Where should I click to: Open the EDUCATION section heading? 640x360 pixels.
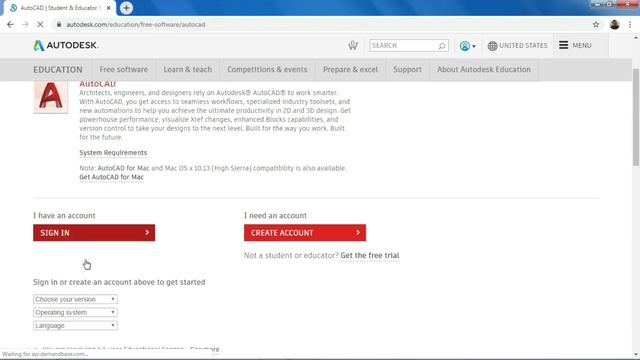tap(58, 70)
